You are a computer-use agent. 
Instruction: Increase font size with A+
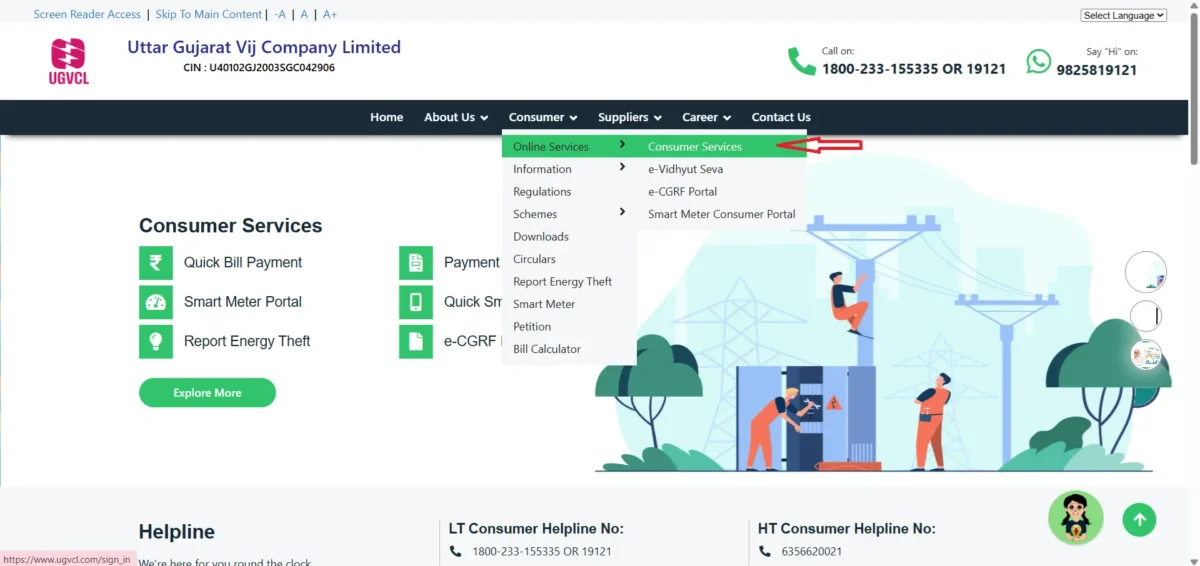330,14
